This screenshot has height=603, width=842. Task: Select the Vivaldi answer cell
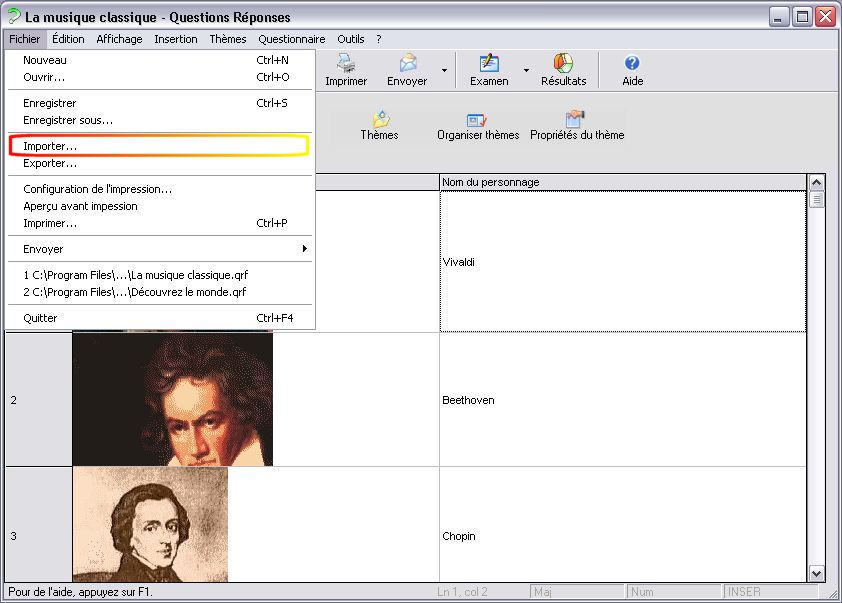click(623, 261)
